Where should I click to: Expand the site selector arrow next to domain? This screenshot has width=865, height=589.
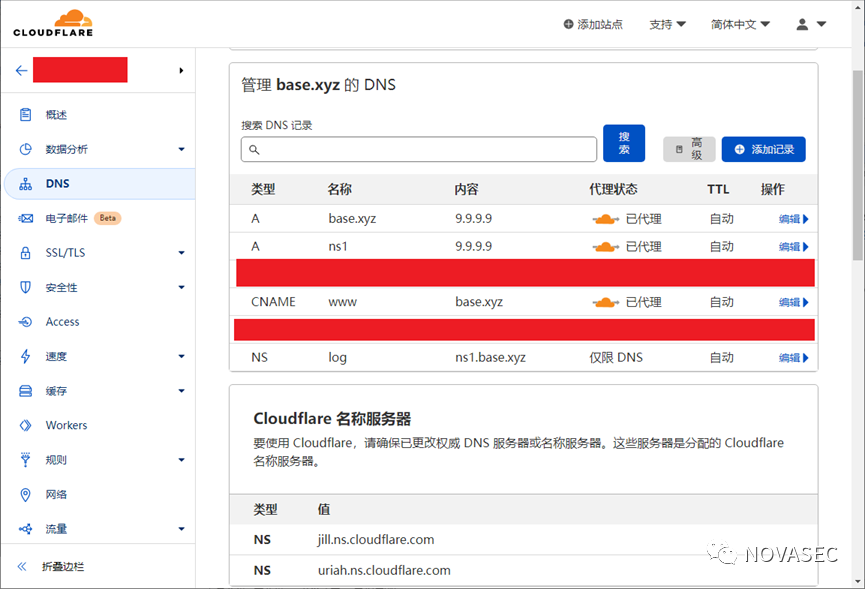point(181,70)
